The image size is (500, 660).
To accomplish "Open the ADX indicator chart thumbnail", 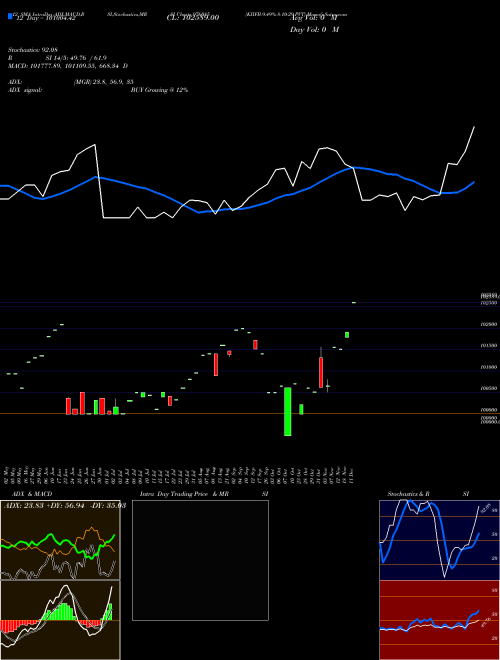I will [60, 540].
